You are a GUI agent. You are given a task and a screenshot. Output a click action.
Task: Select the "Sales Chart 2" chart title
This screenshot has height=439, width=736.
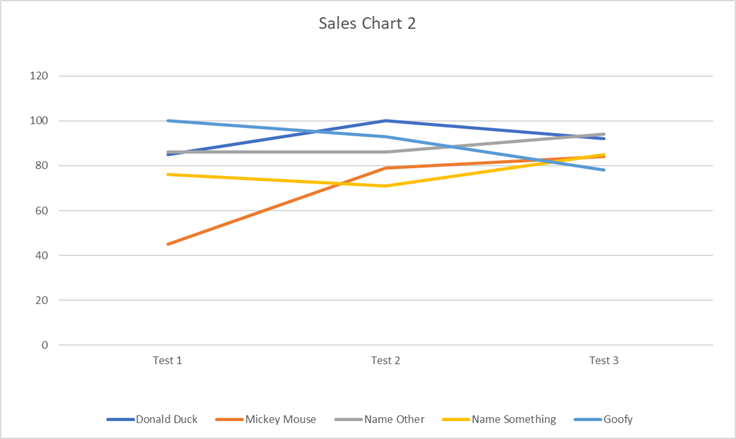pos(367,24)
